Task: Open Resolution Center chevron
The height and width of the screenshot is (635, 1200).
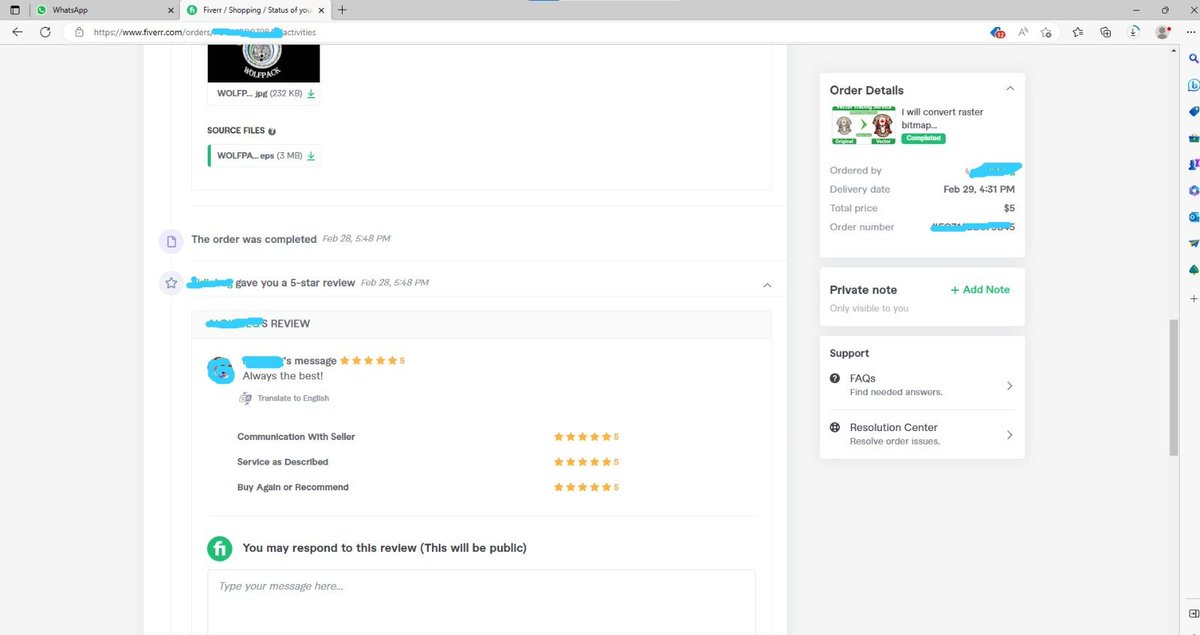Action: tap(1009, 434)
